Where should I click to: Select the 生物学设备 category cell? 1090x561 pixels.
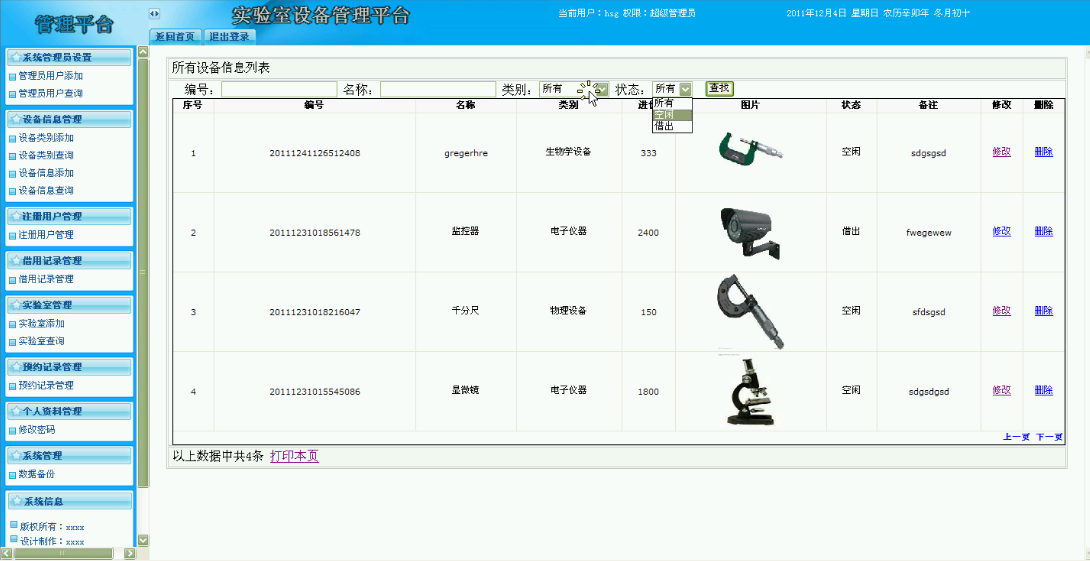pyautogui.click(x=569, y=152)
